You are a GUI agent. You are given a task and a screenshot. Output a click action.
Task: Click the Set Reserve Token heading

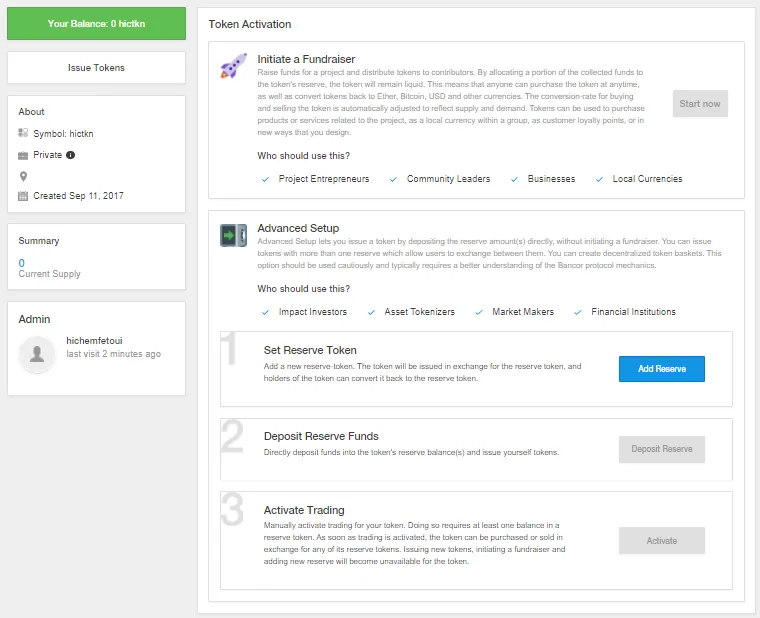[x=310, y=350]
